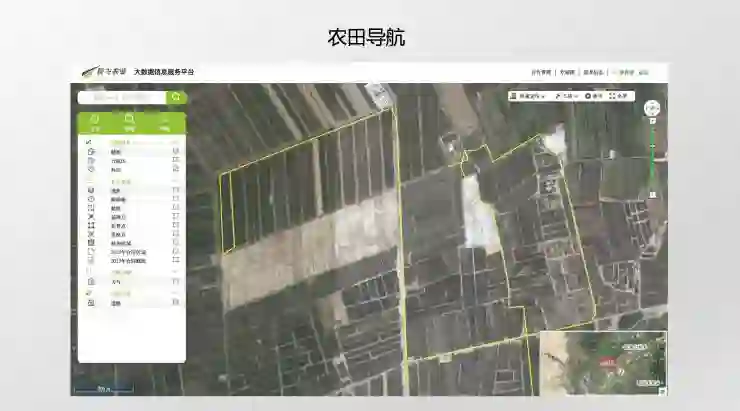
Task: Open the layer-stack dropdown in the map toolbar
Action: click(x=528, y=96)
